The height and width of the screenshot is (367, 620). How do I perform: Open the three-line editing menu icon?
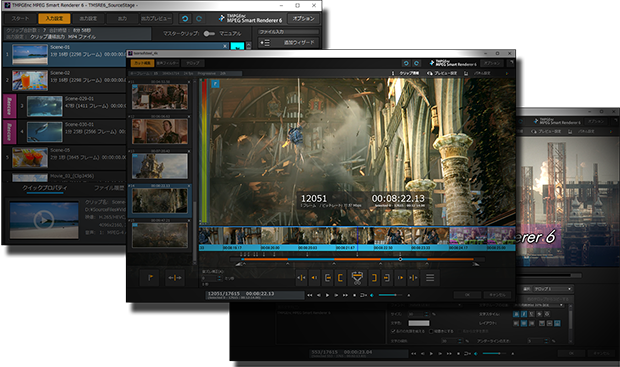[430, 278]
